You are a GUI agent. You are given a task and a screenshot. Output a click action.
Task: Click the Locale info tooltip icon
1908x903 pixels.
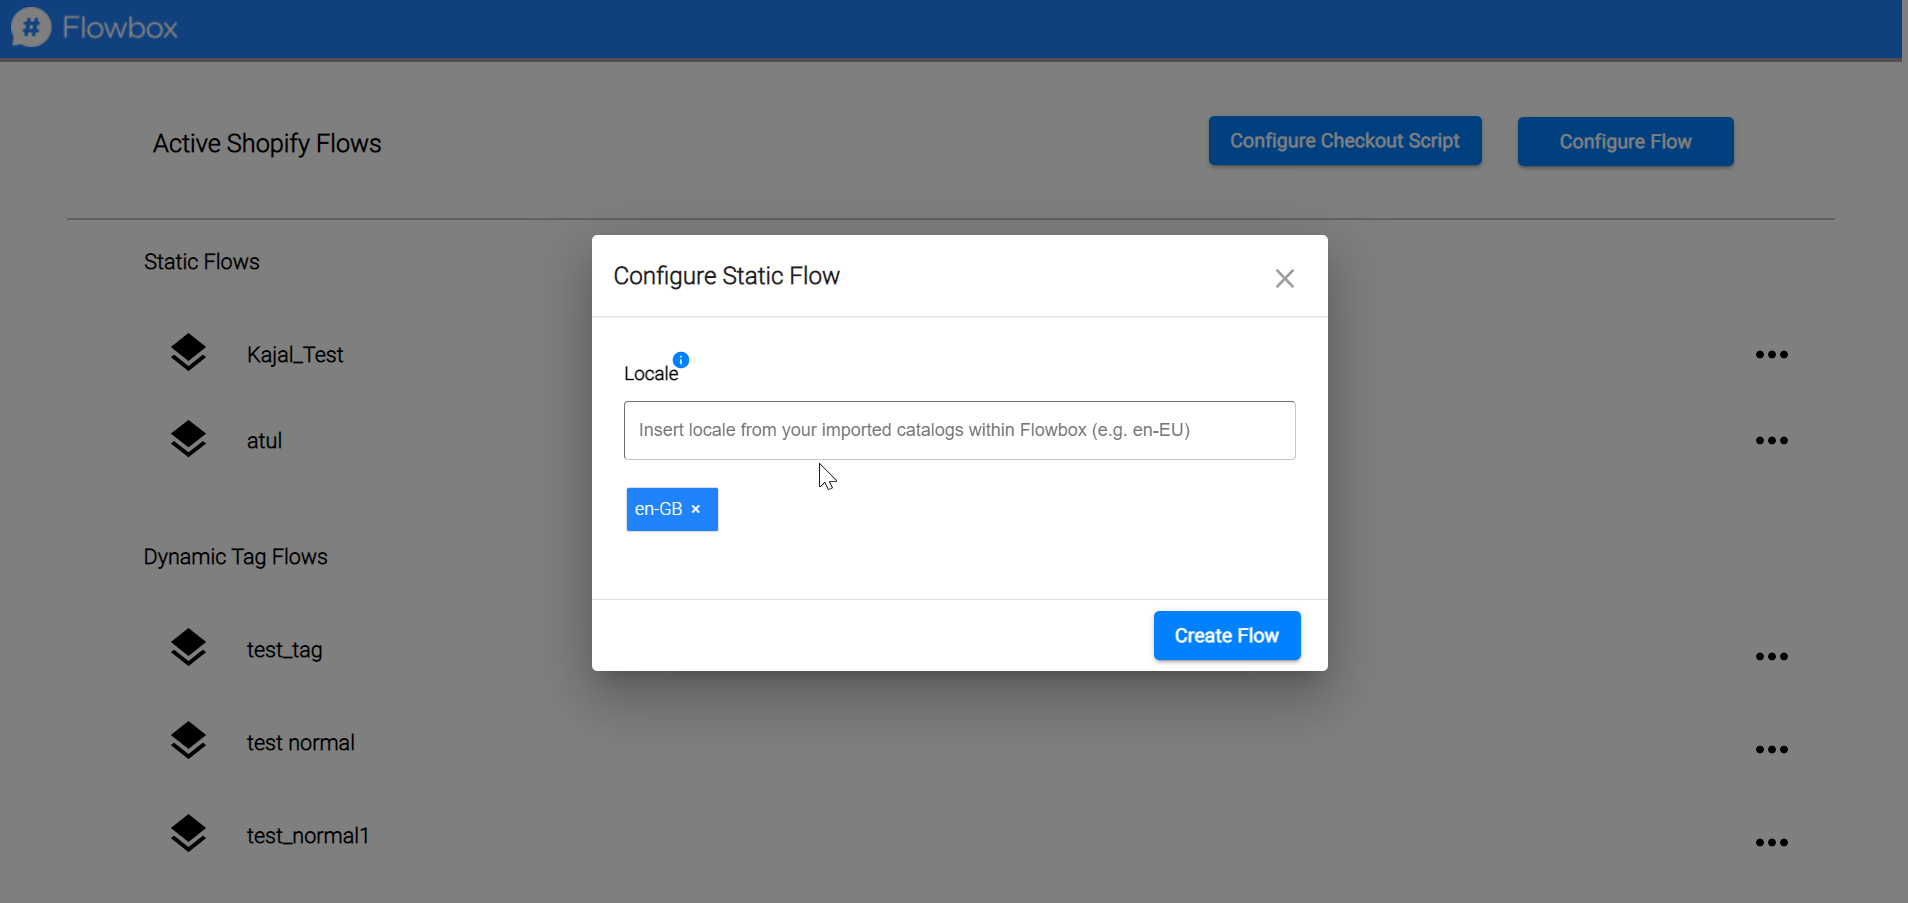(681, 360)
